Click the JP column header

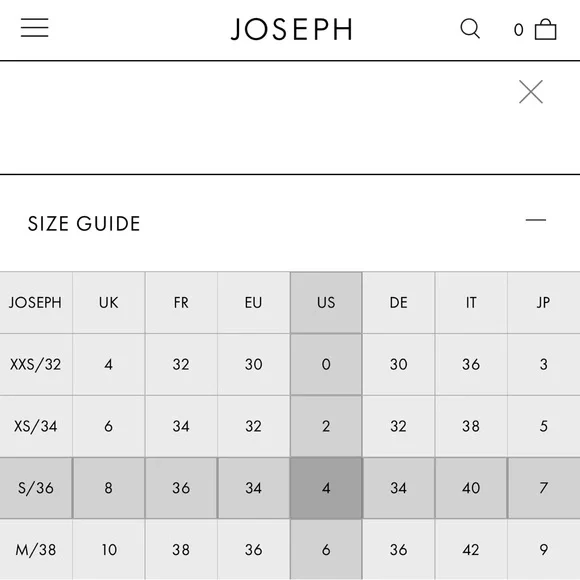543,303
